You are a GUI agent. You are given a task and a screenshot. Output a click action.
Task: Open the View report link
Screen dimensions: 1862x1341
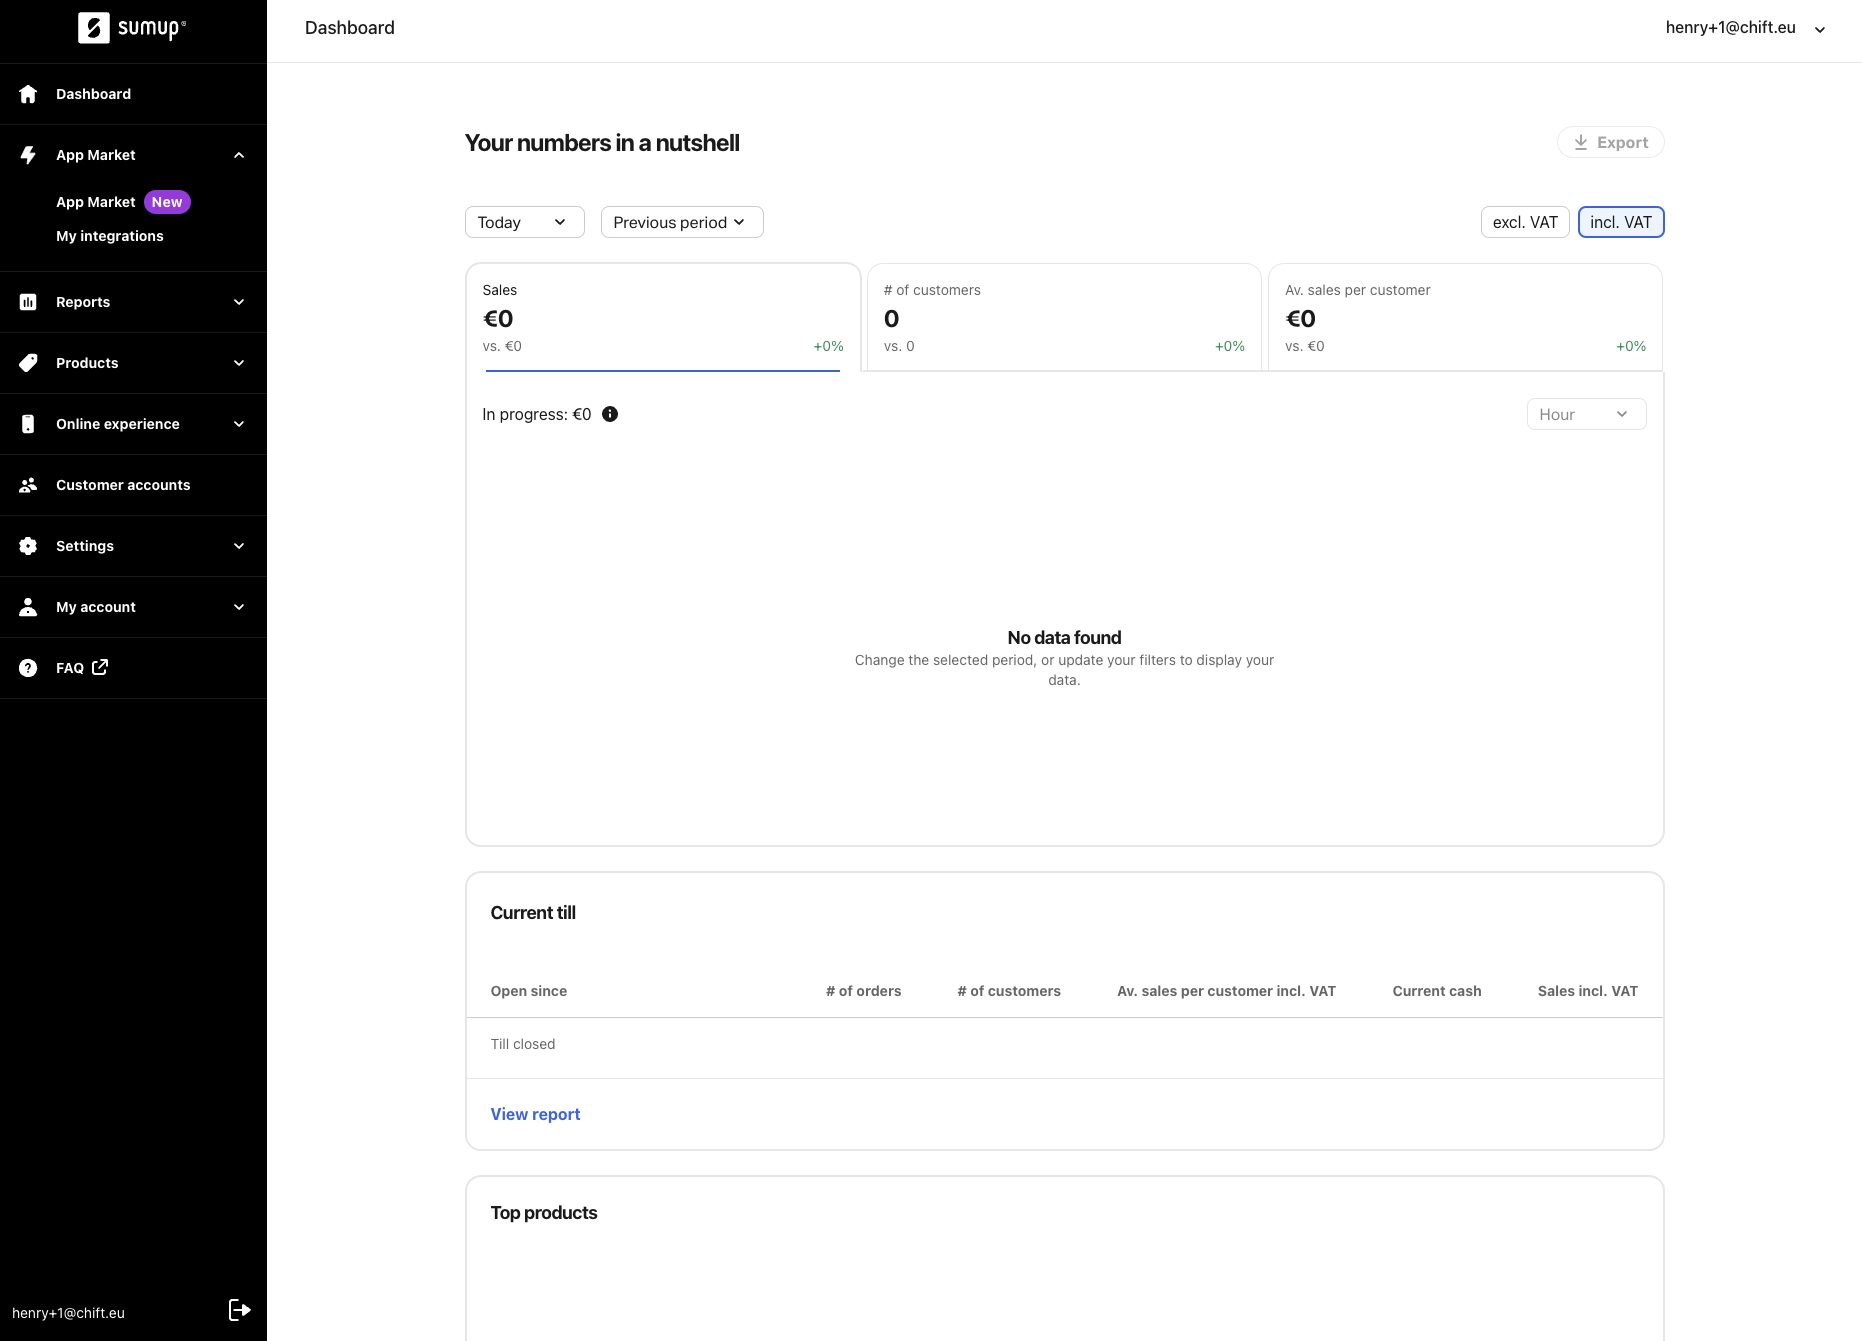pos(535,1114)
